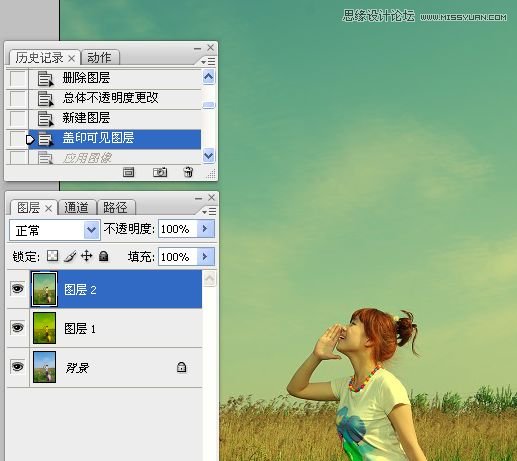Expand the 不透明度 opacity slider arrow

click(x=205, y=229)
